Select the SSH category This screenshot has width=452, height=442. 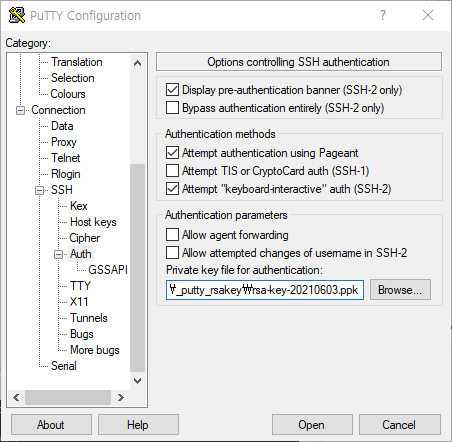coord(62,190)
